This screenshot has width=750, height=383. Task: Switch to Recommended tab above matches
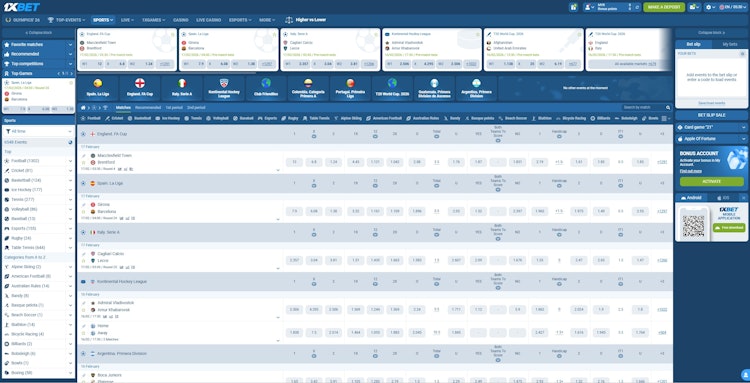point(148,108)
